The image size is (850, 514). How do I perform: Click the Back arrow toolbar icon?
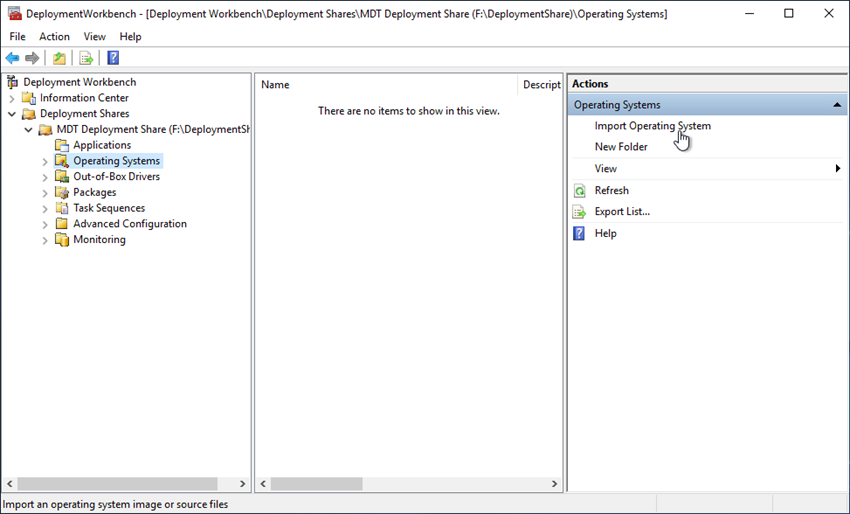point(12,58)
